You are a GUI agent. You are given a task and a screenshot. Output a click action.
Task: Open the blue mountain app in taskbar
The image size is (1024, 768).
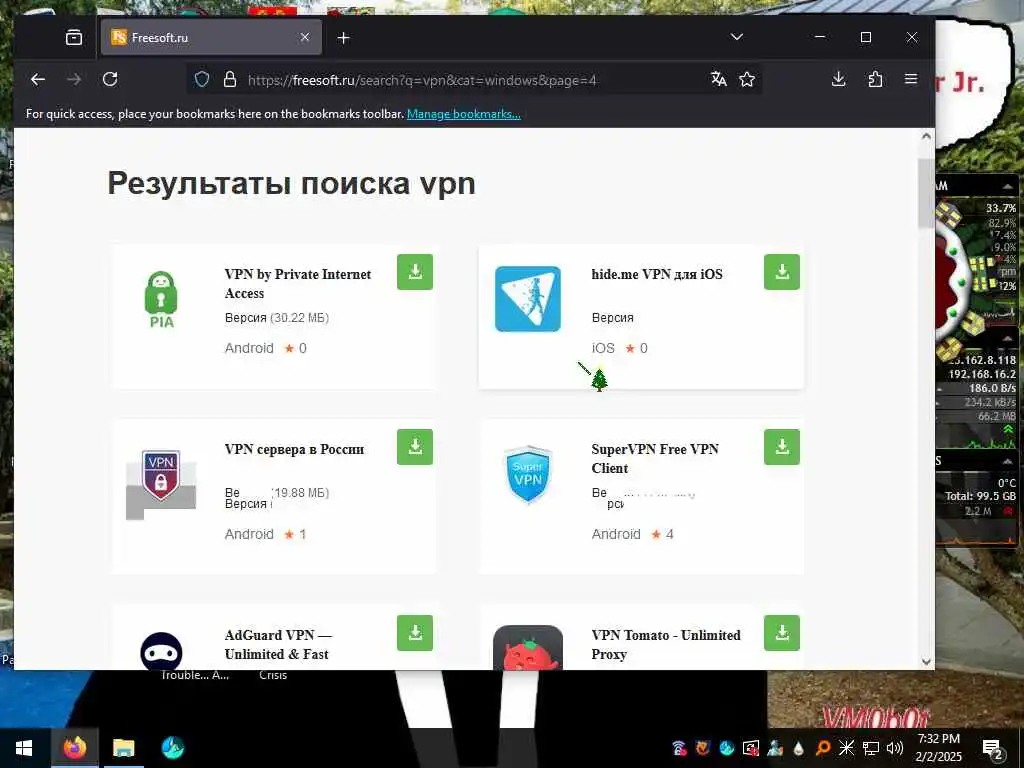pyautogui.click(x=172, y=748)
